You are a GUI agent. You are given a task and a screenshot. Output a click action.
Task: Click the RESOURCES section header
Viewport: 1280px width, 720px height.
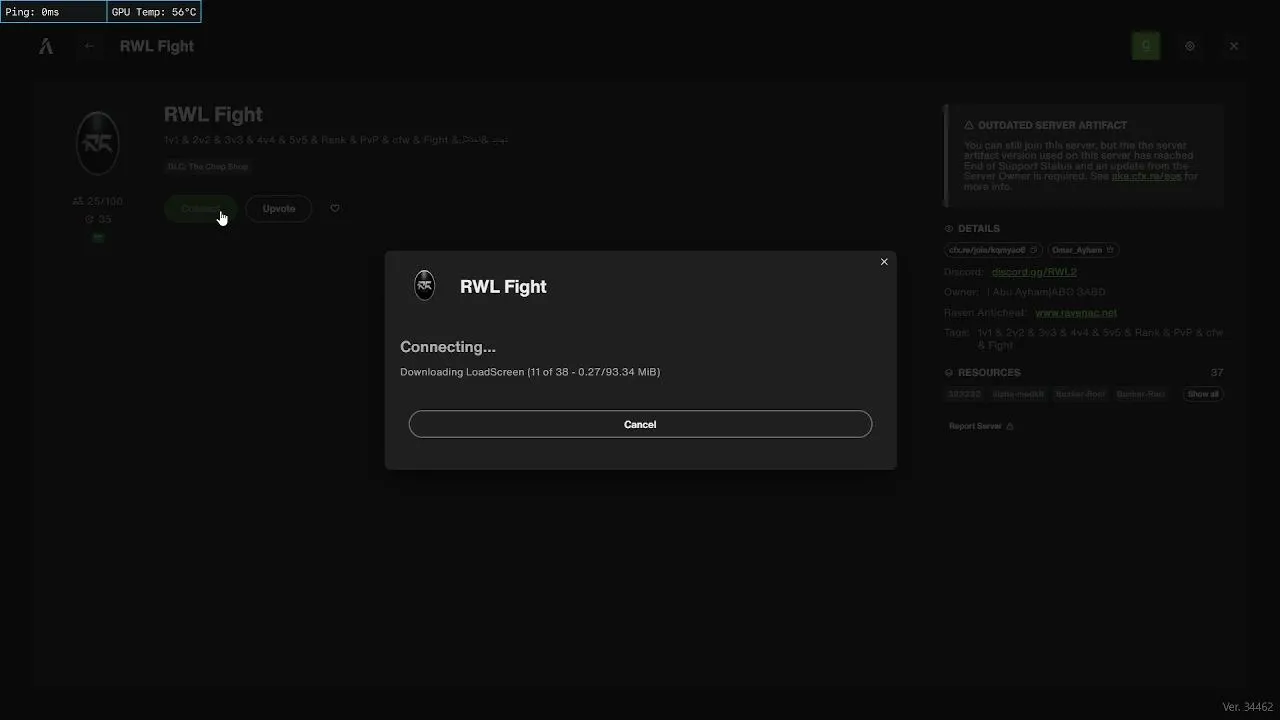pos(982,372)
